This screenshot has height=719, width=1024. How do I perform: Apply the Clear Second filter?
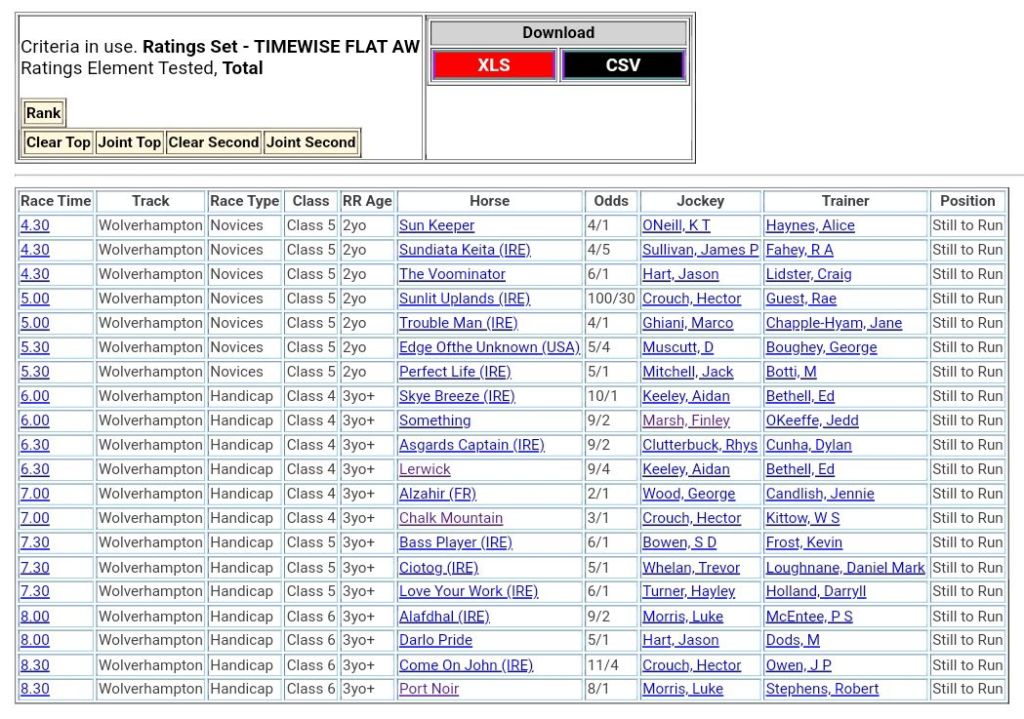[213, 142]
